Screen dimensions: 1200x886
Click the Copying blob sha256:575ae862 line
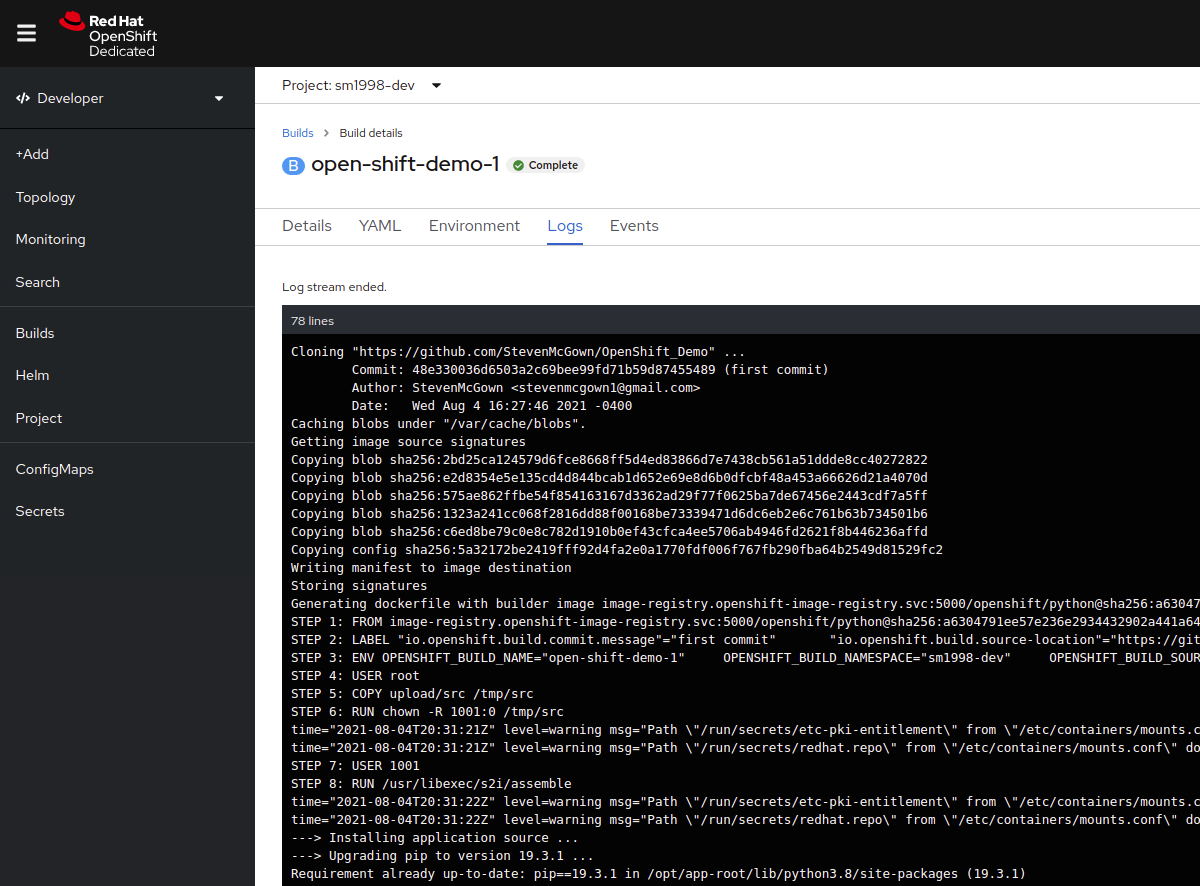[x=609, y=496]
